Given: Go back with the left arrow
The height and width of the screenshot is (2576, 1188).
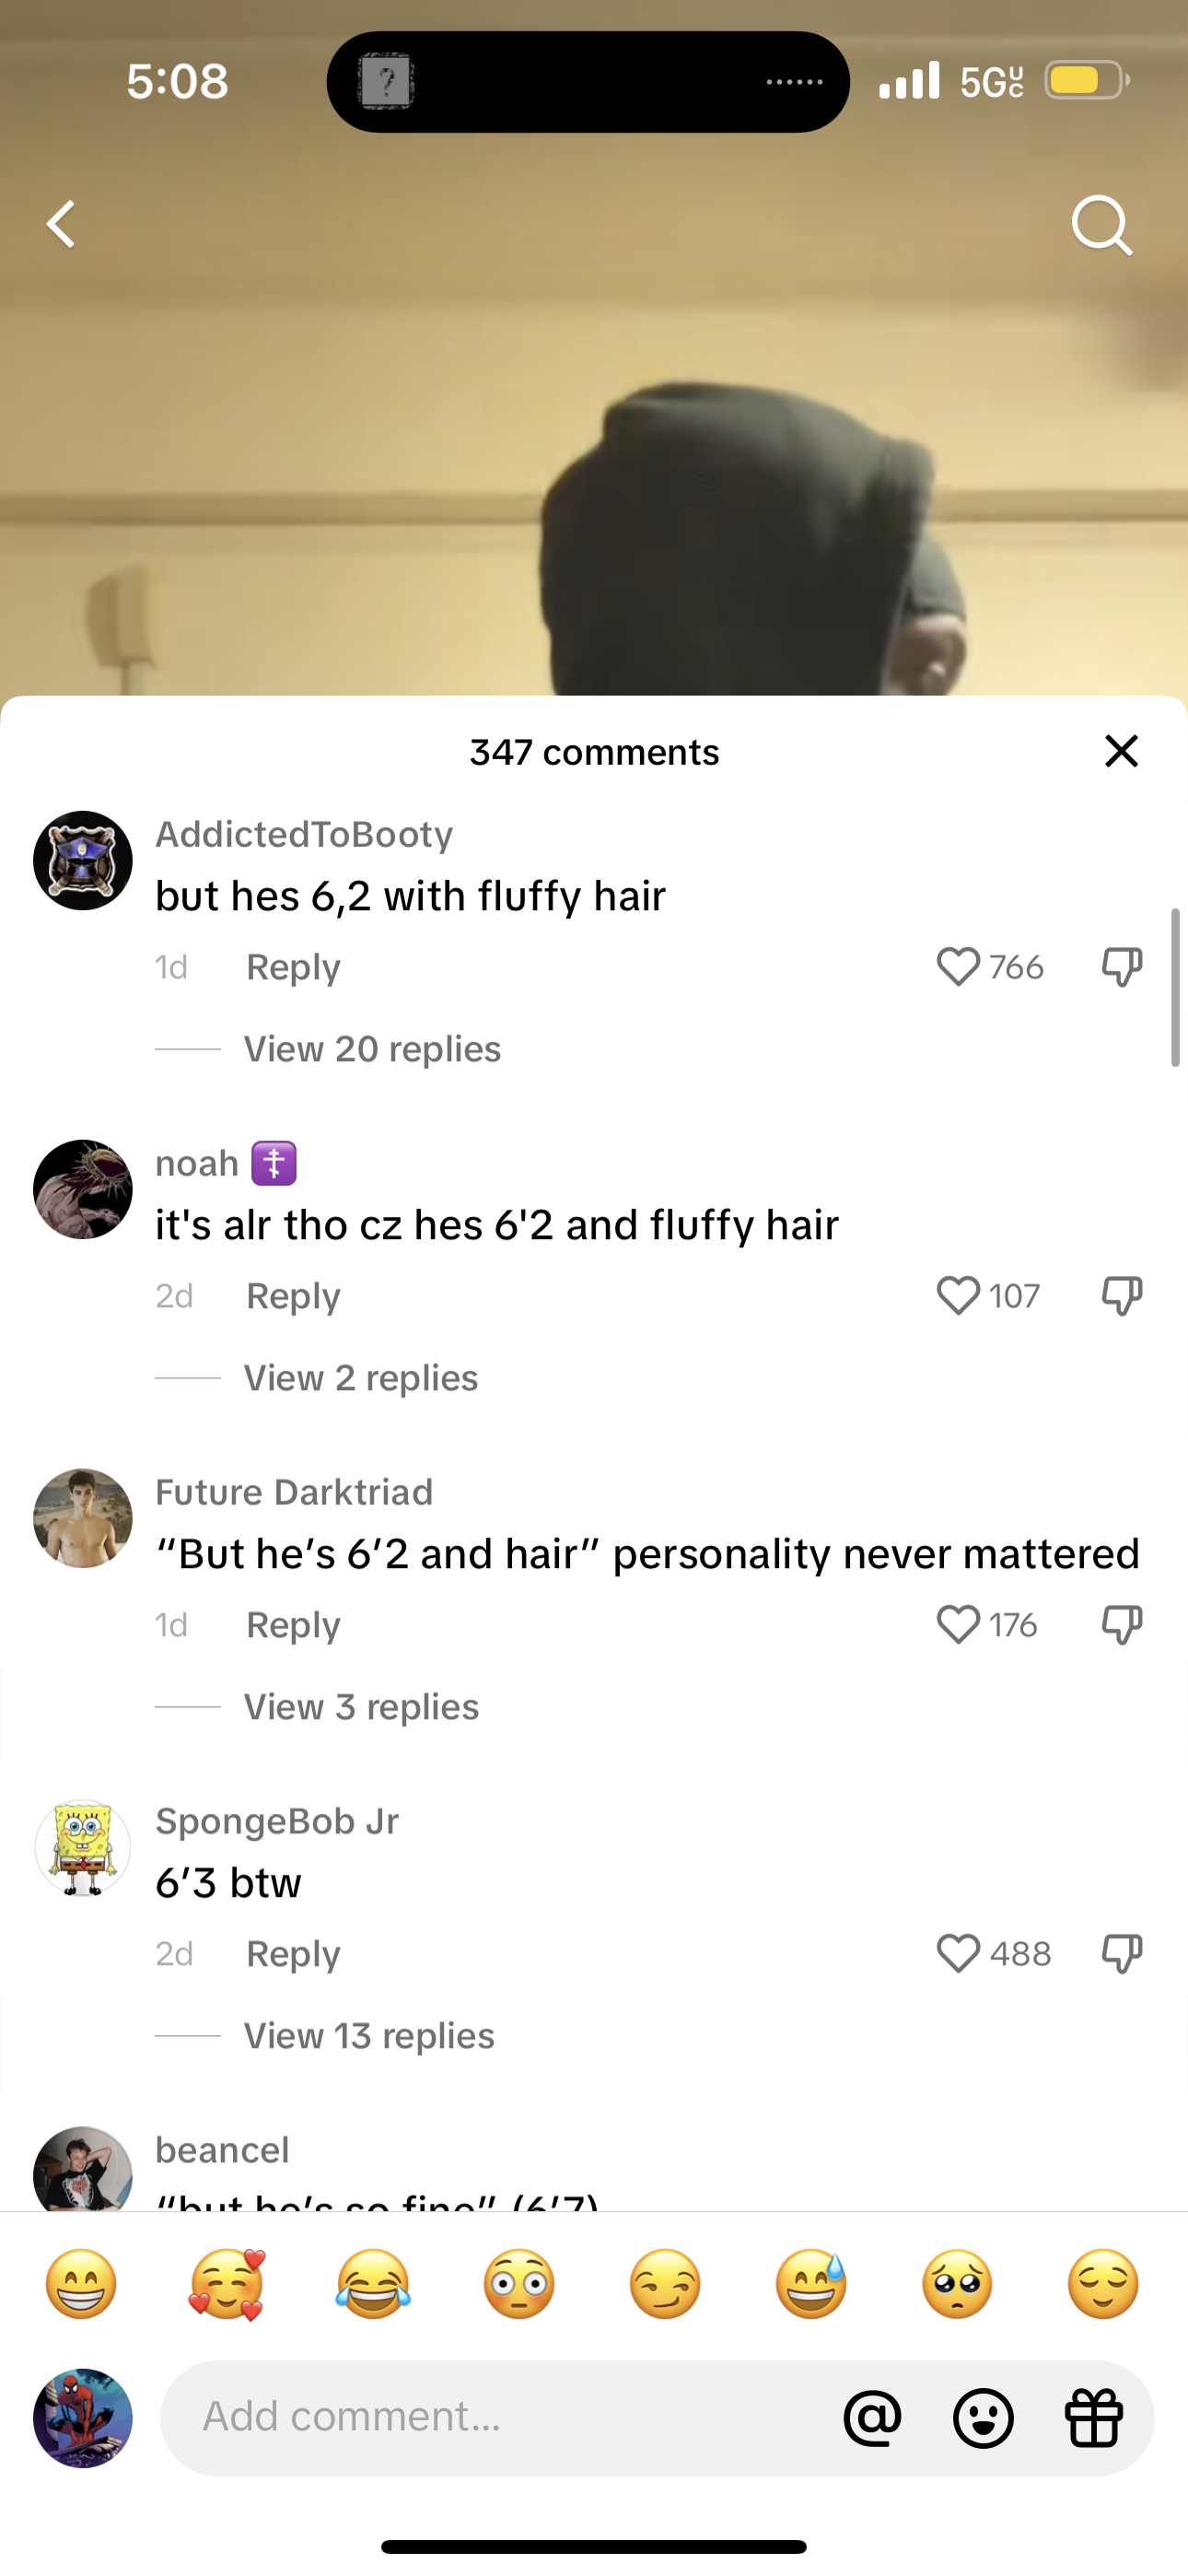Looking at the screenshot, I should click(x=61, y=224).
